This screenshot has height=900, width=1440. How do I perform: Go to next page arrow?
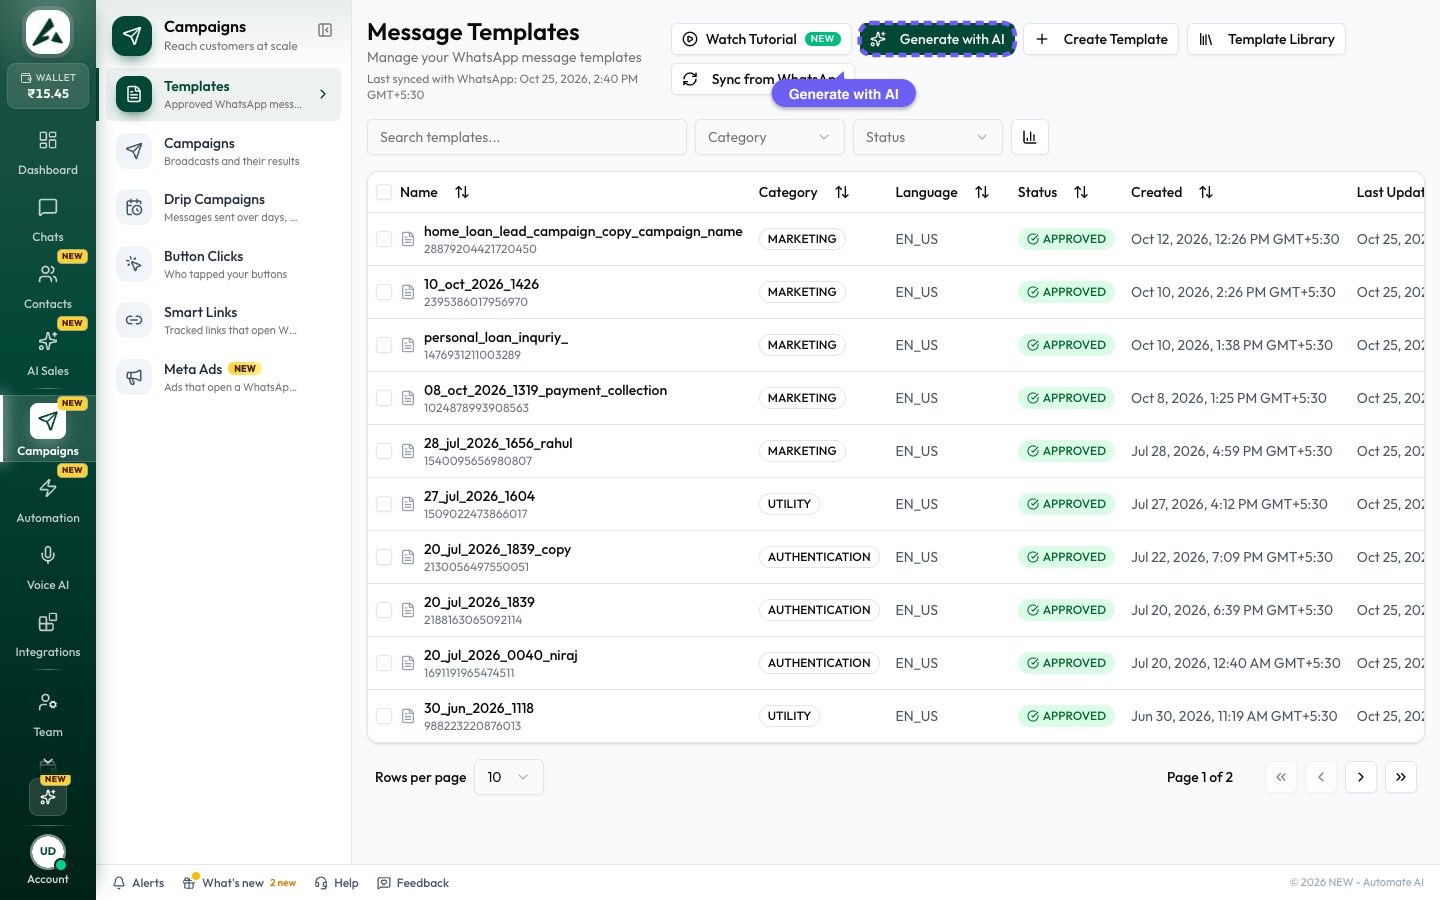[x=1361, y=777]
